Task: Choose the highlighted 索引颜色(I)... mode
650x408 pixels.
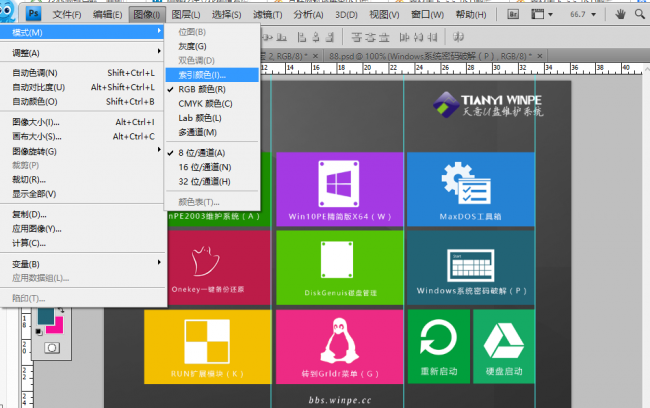Action: pyautogui.click(x=212, y=75)
